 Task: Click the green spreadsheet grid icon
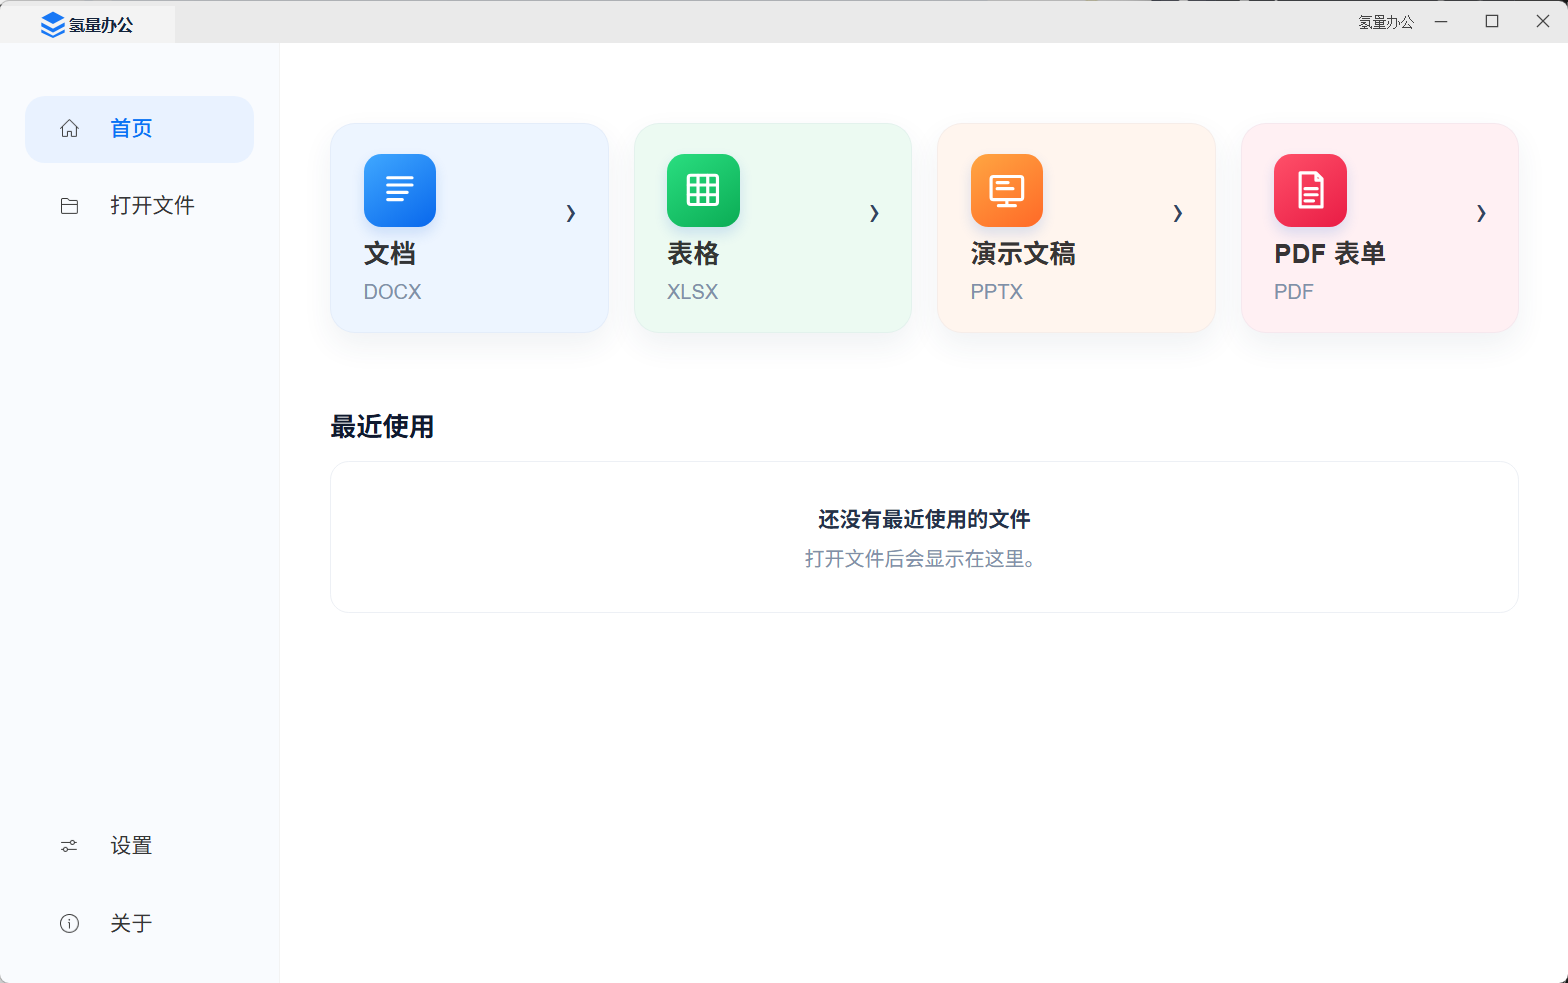point(703,190)
